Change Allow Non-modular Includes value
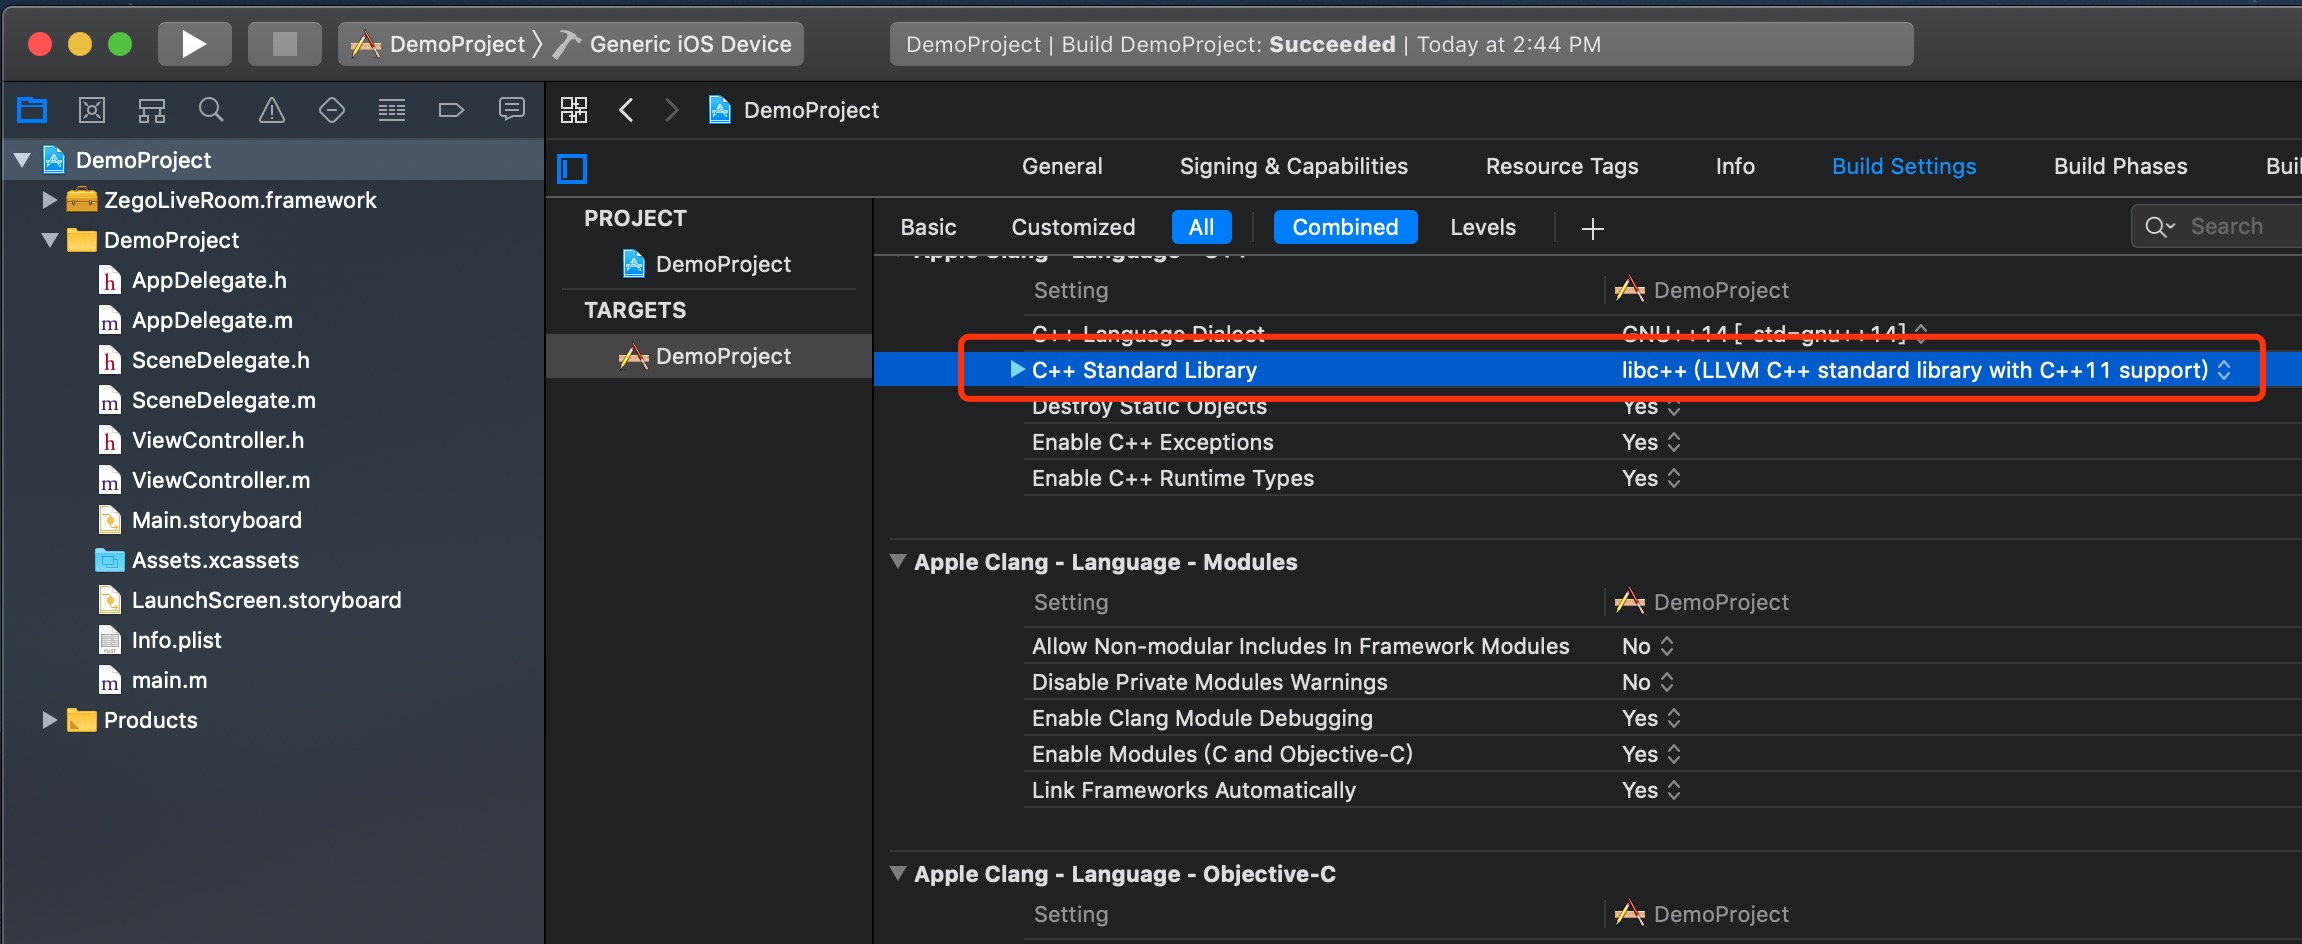Viewport: 2302px width, 944px height. [x=1648, y=646]
